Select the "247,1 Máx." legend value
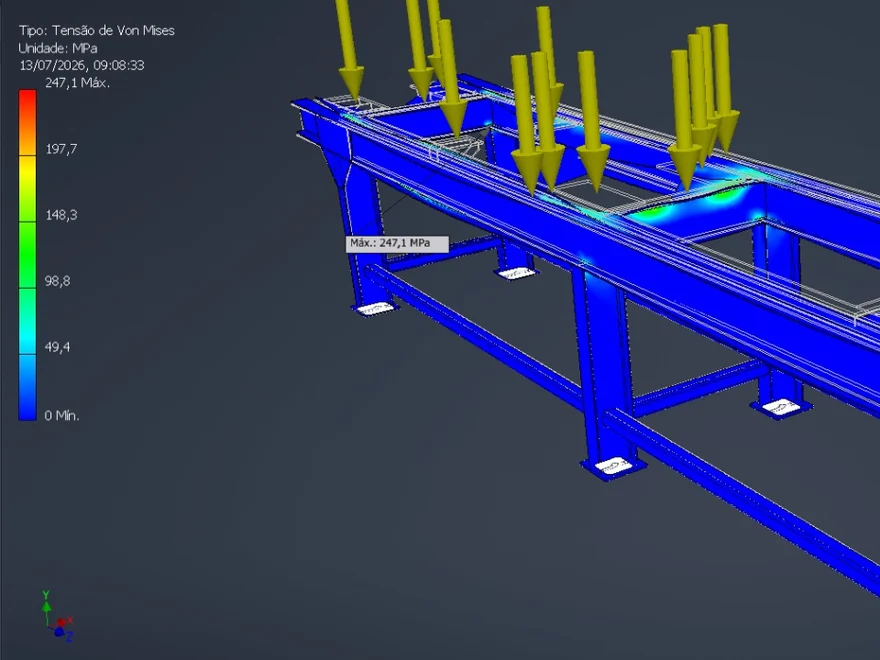 tap(77, 83)
